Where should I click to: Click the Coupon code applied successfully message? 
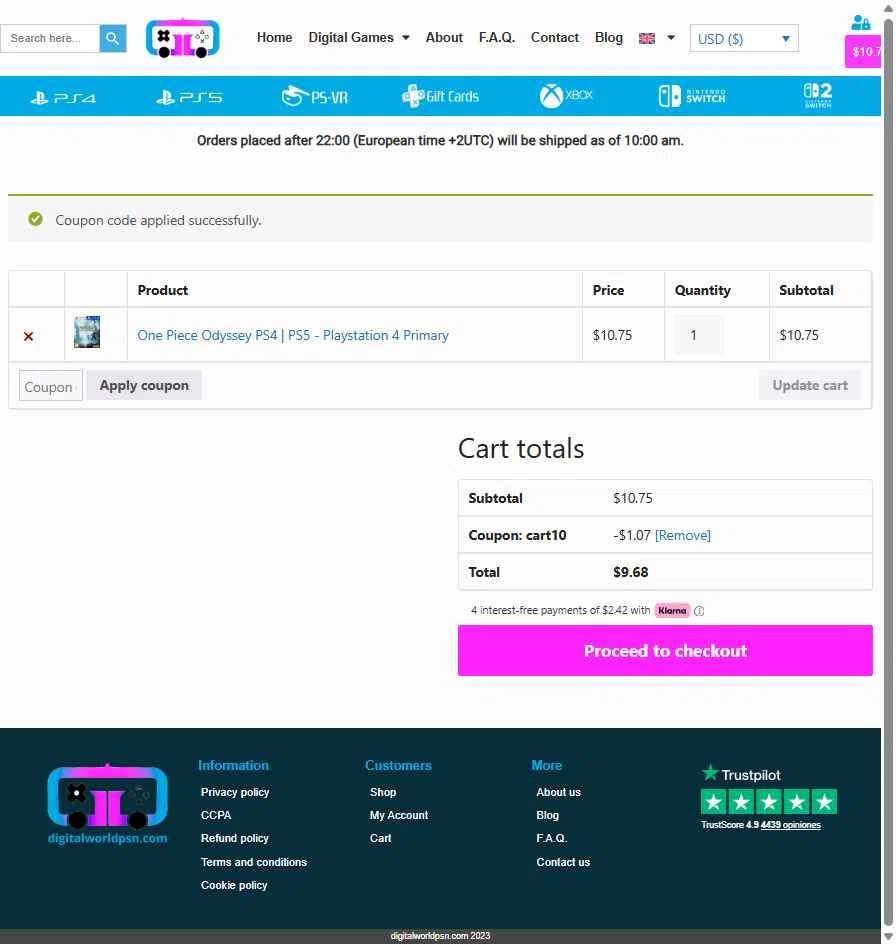tap(158, 220)
